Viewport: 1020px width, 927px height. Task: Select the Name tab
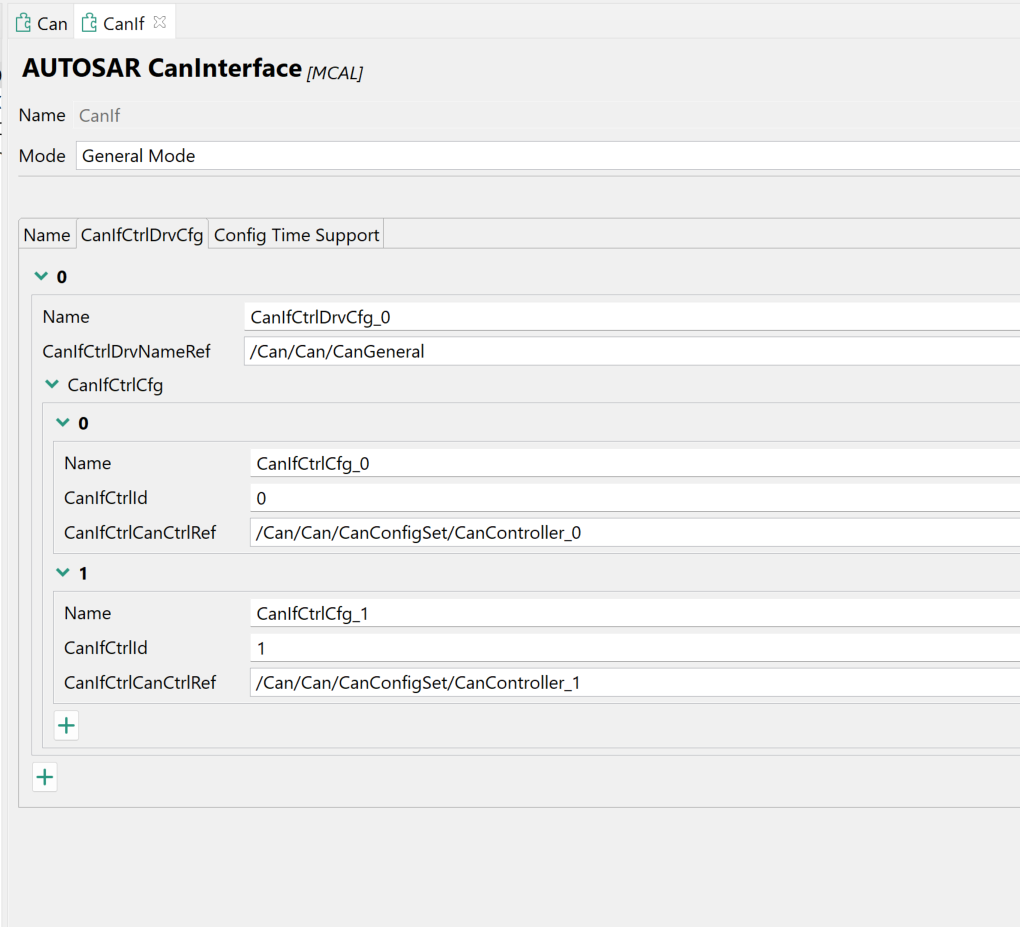click(x=47, y=235)
